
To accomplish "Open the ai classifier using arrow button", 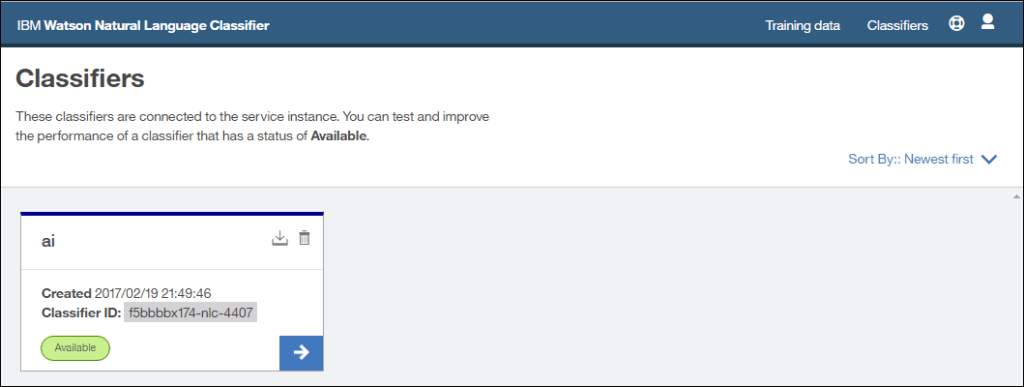I will click(301, 352).
